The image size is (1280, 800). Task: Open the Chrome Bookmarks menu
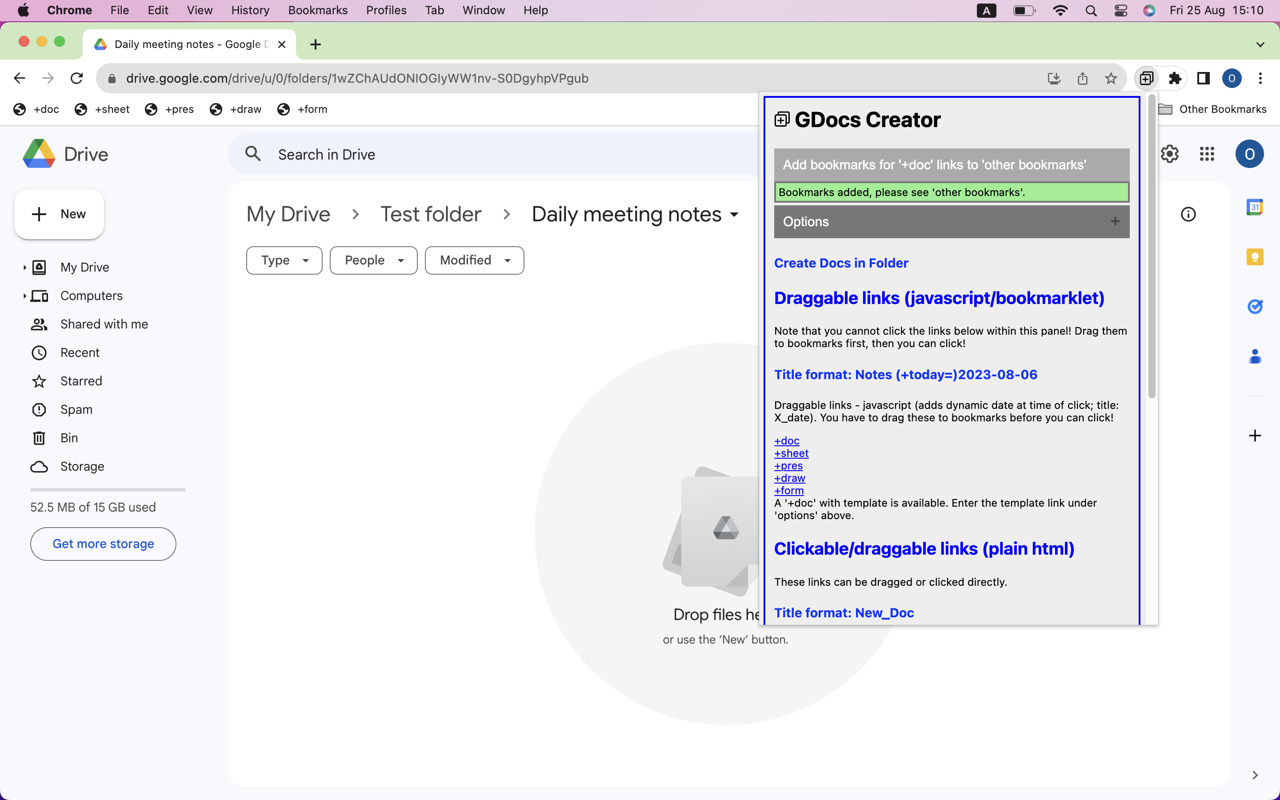pos(317,10)
